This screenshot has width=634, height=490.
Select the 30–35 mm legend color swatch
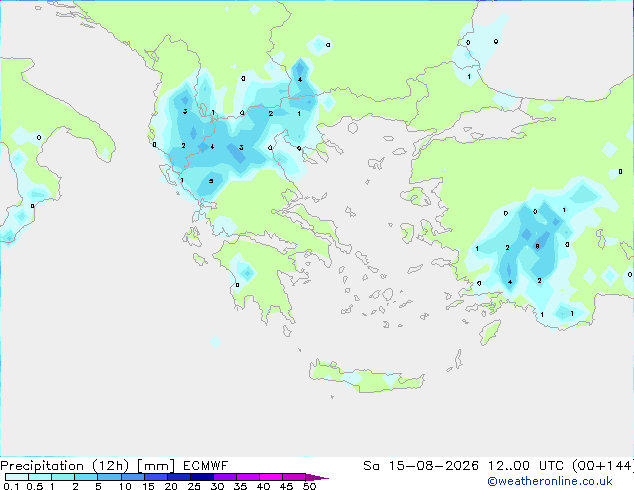[225, 477]
